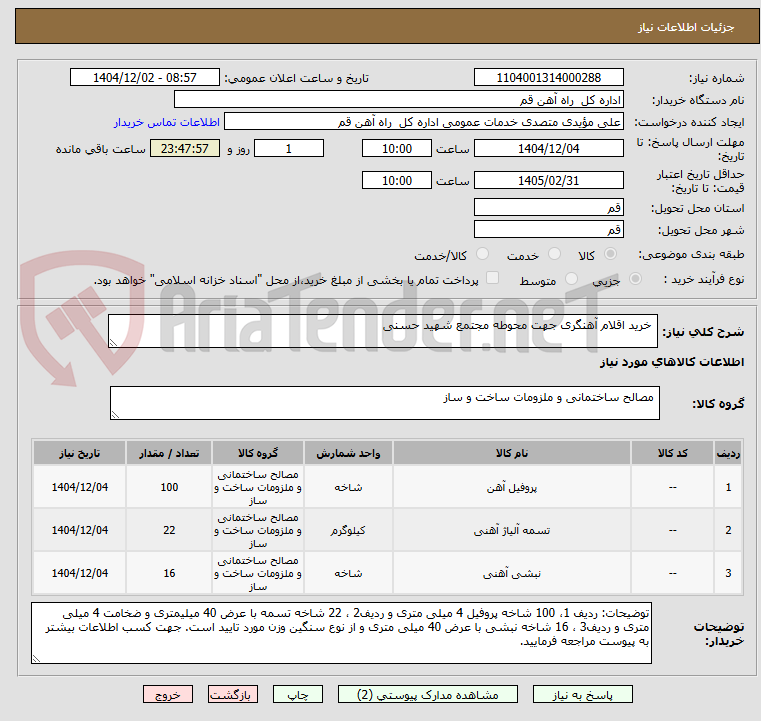761x721 pixels.
Task: Click the remaining days field showing 1
Action: [x=289, y=148]
